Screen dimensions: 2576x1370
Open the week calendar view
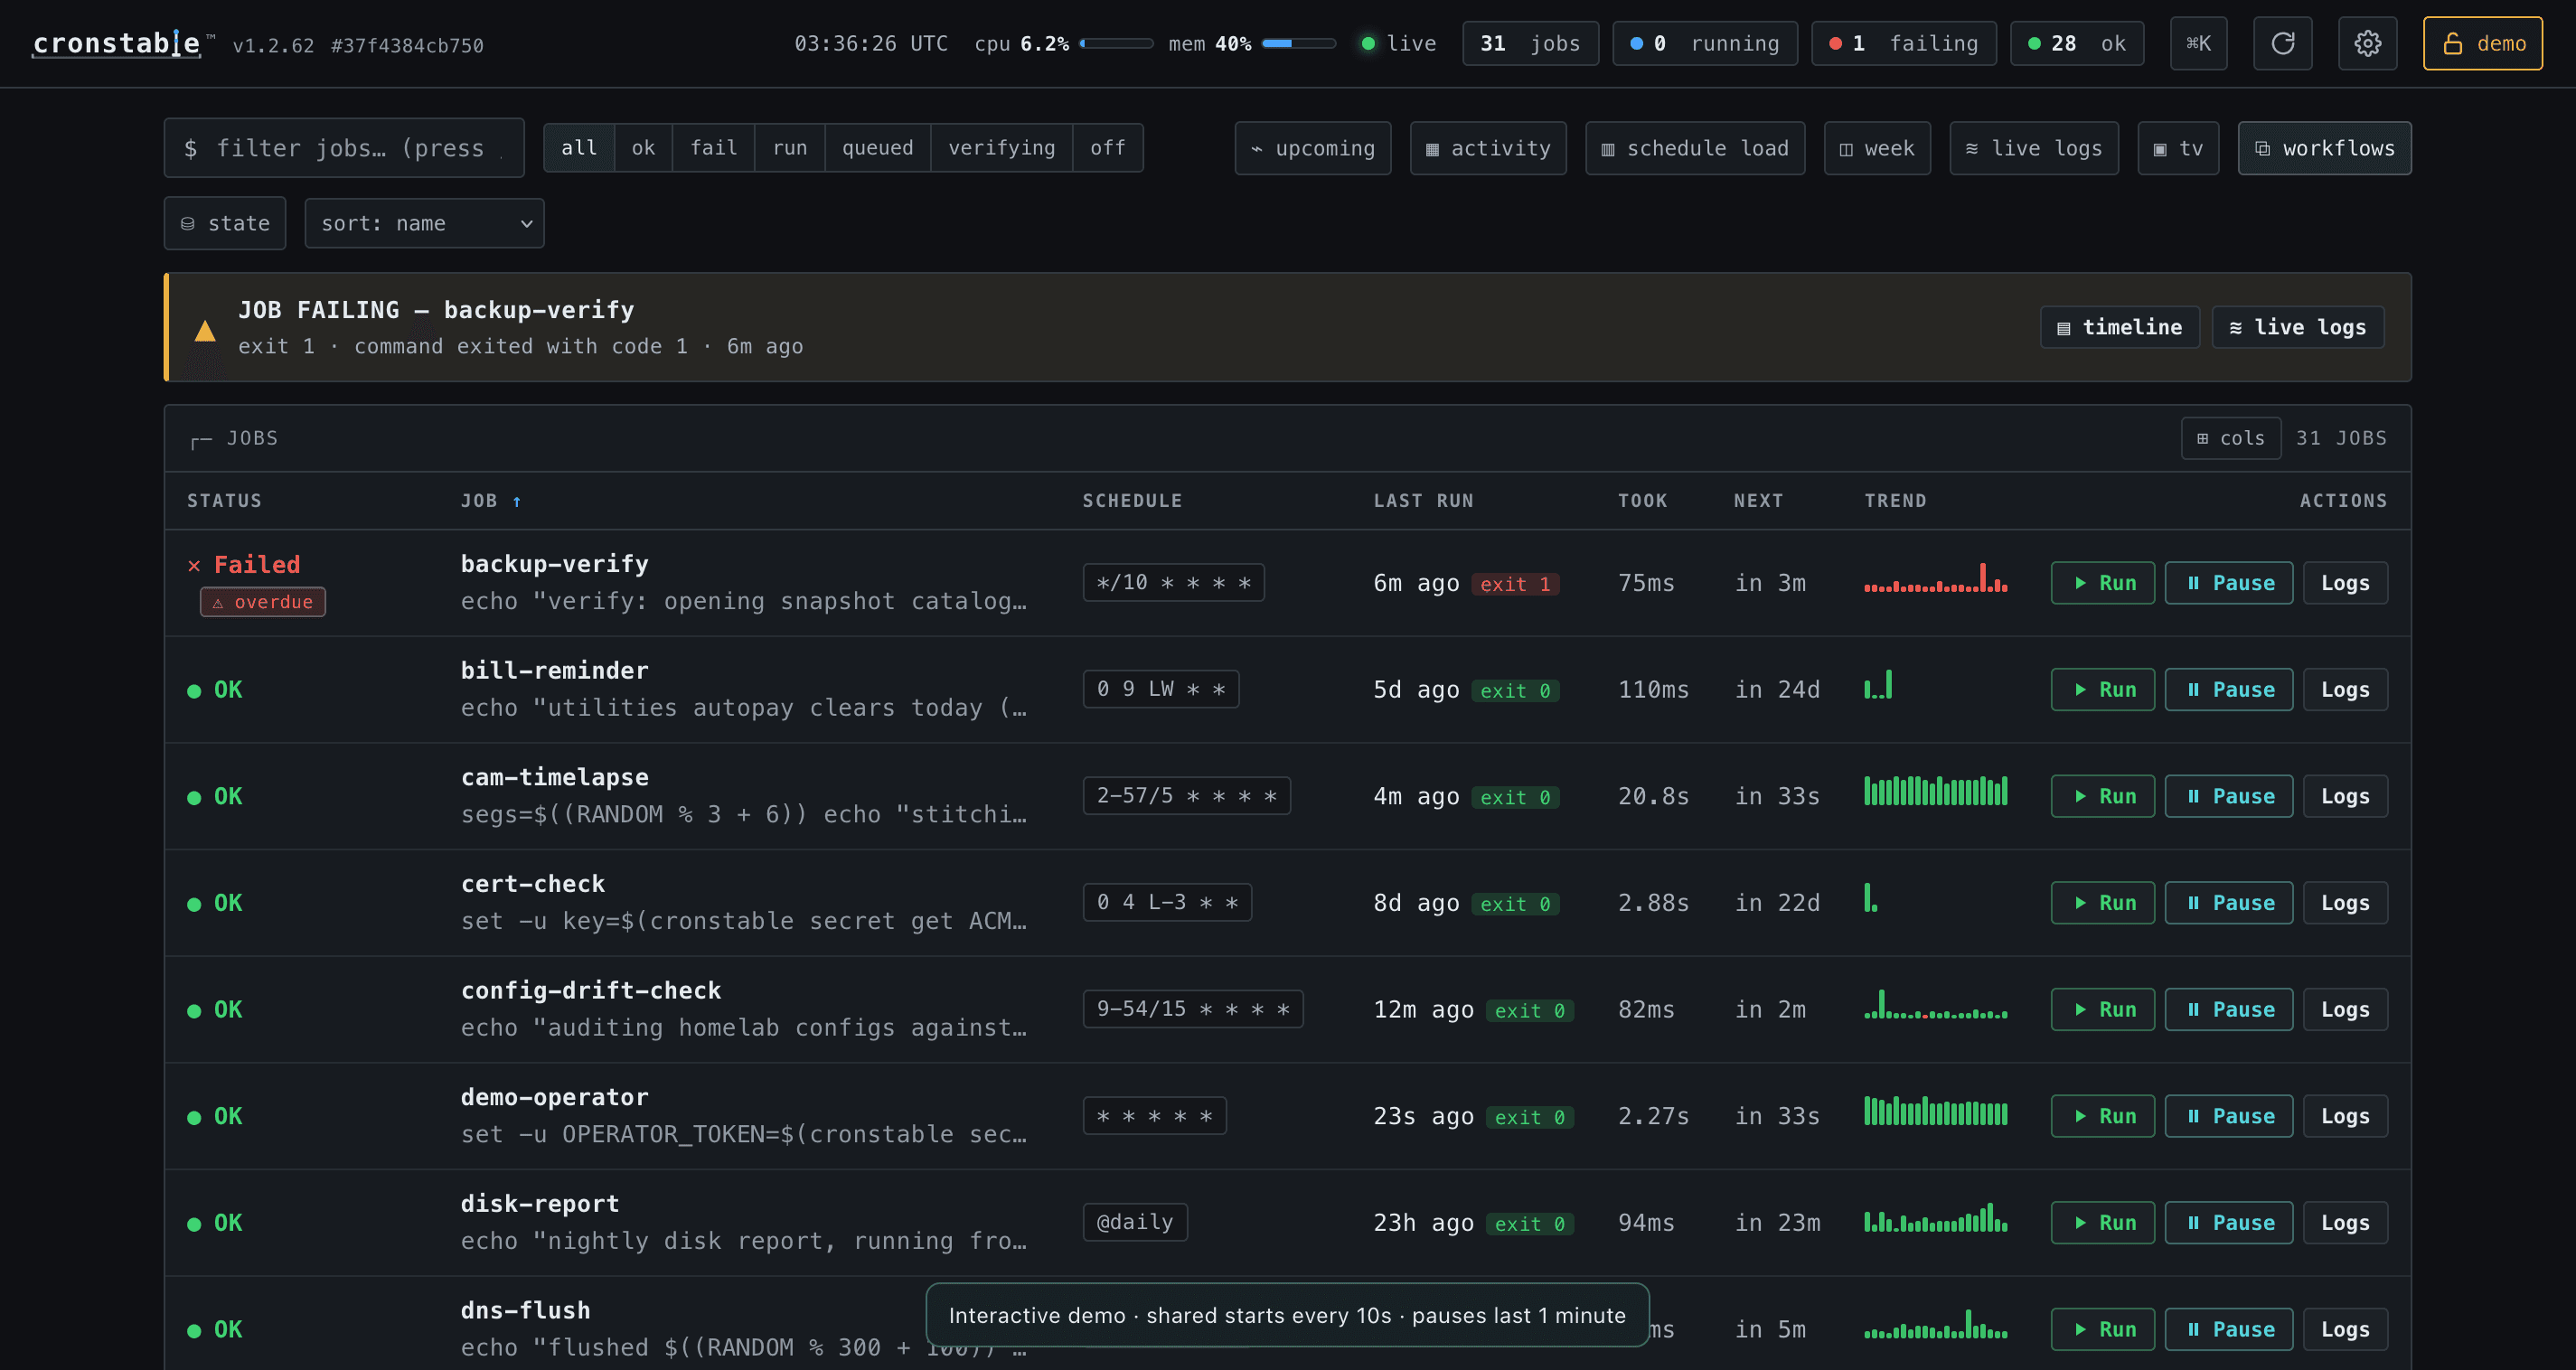1877,148
